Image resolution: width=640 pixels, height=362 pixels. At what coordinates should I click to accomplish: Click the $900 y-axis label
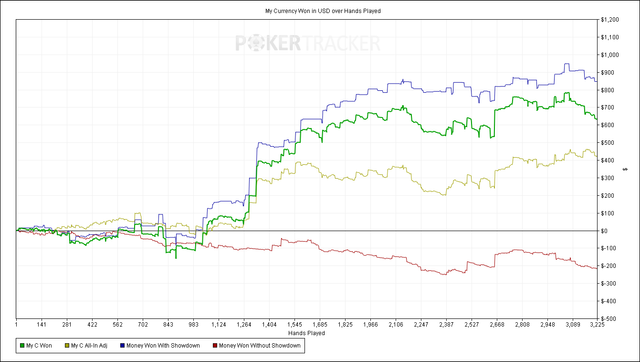607,72
